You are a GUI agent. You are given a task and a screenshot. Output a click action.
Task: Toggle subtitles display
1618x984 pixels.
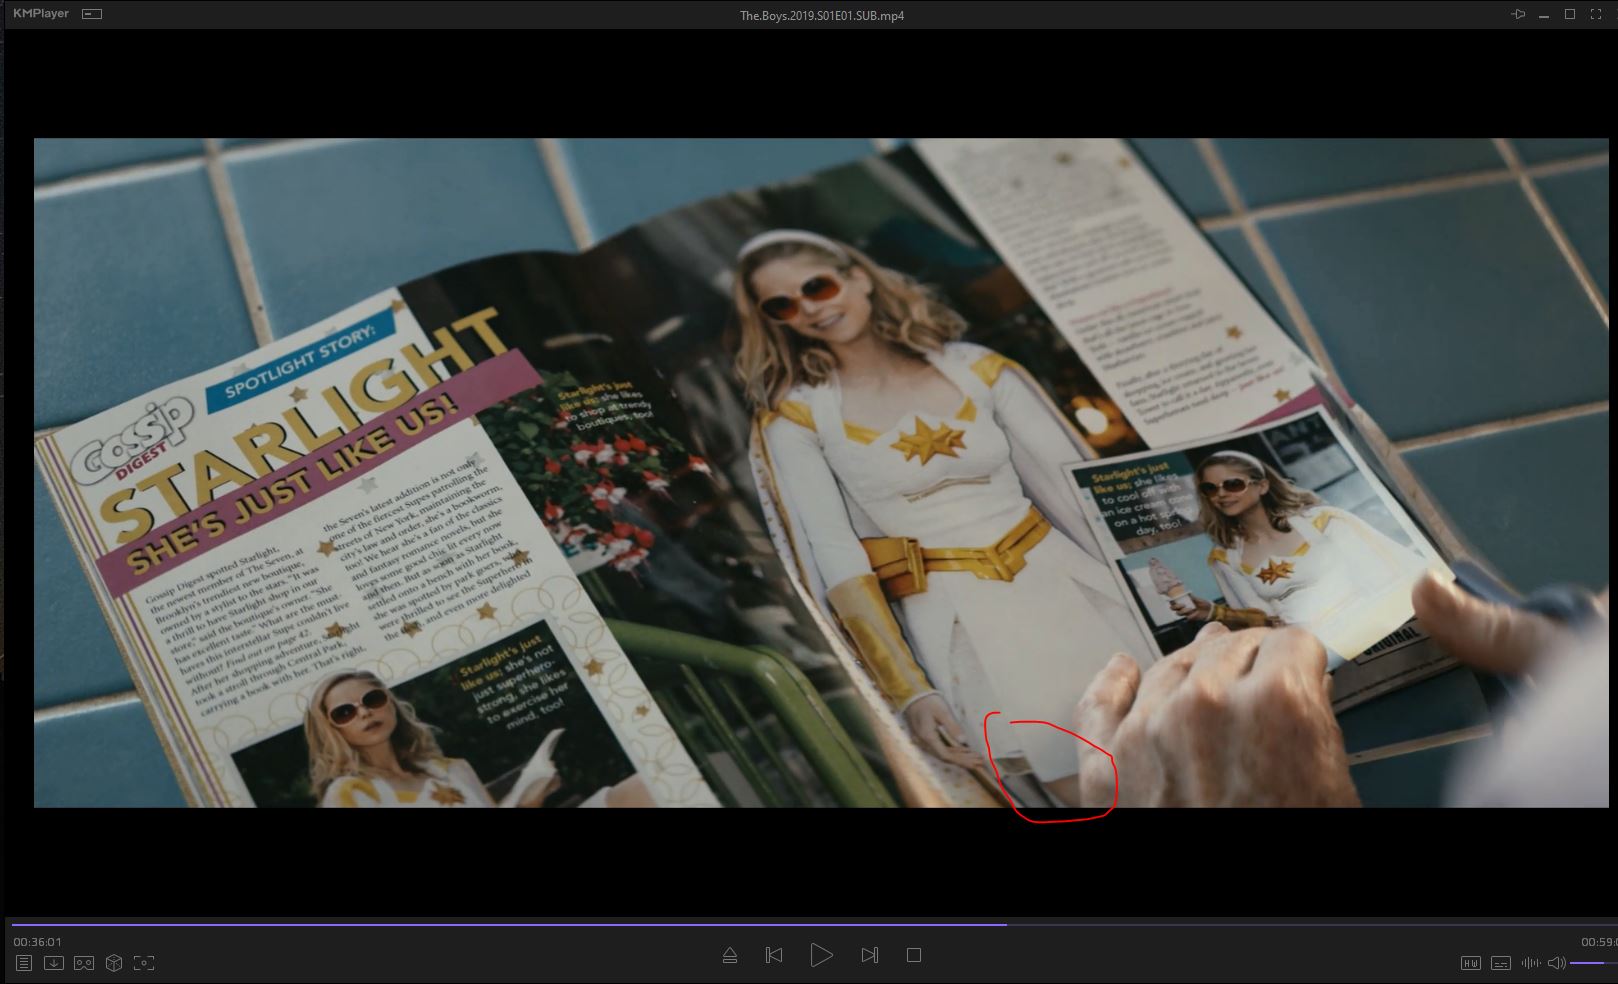(x=1500, y=963)
